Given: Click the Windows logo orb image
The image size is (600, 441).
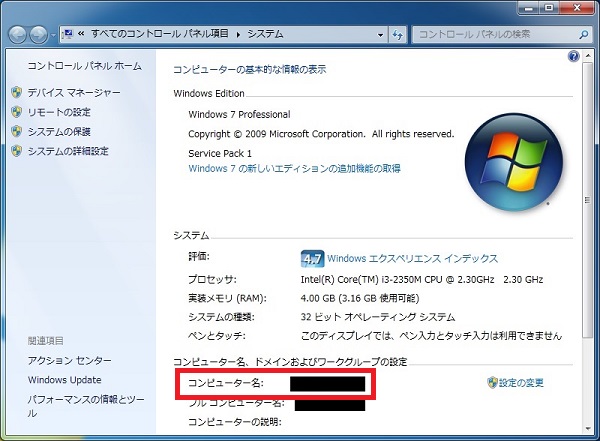Looking at the screenshot, I should [514, 162].
